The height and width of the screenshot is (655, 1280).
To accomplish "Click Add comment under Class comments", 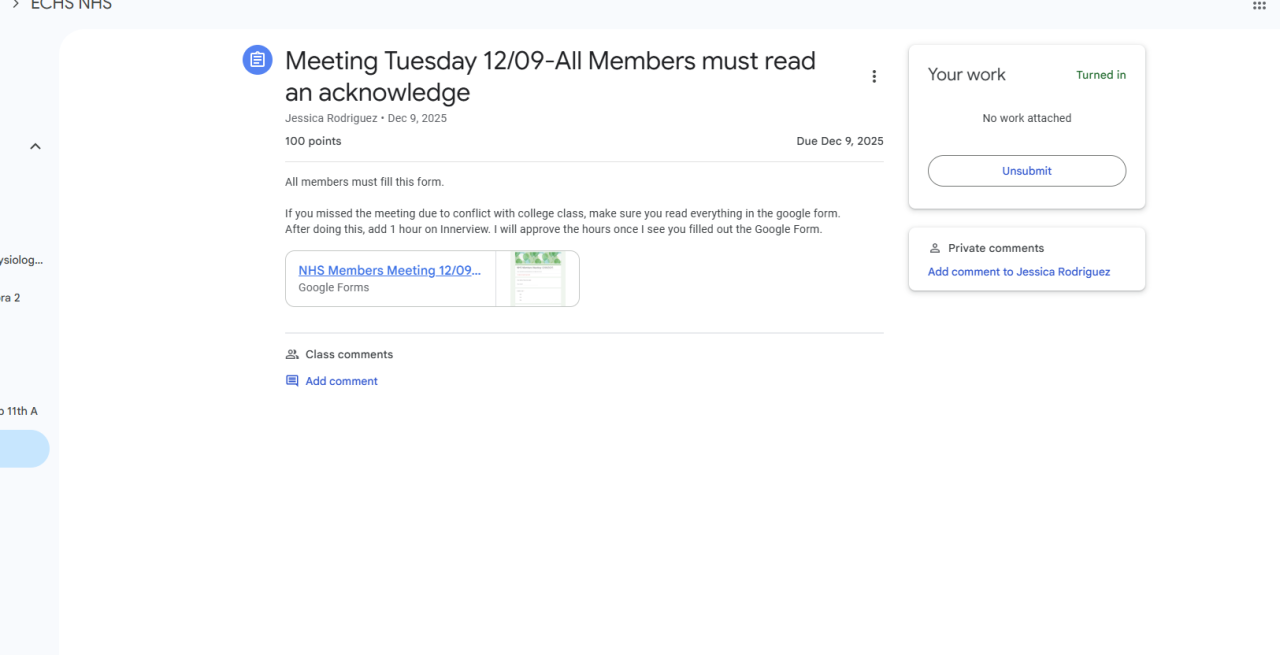I will (x=341, y=381).
